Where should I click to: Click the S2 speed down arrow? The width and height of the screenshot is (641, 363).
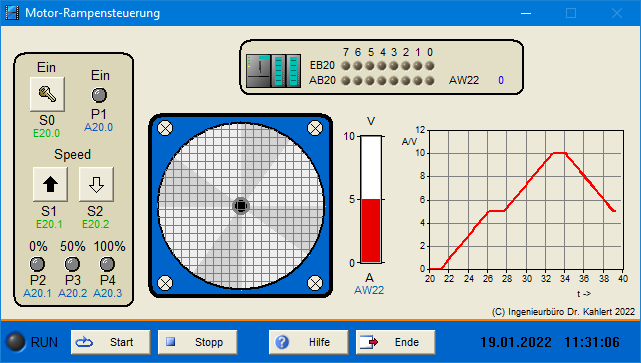tap(96, 184)
